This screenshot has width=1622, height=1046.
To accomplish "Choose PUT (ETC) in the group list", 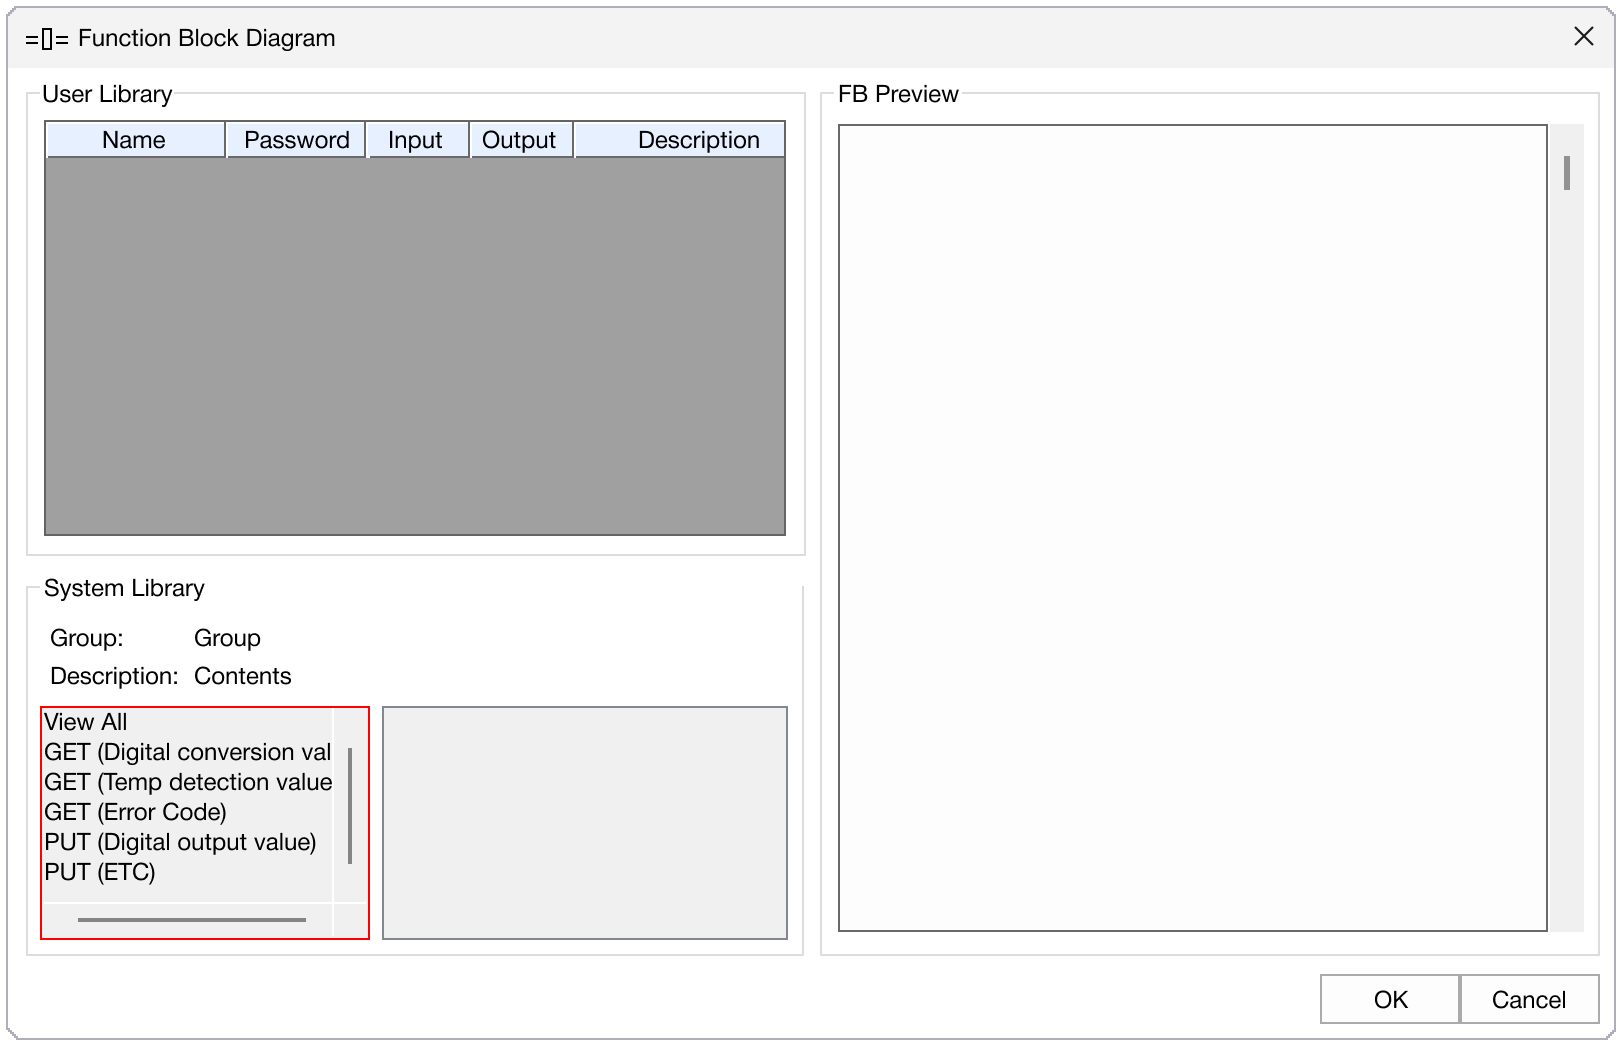I will [100, 872].
